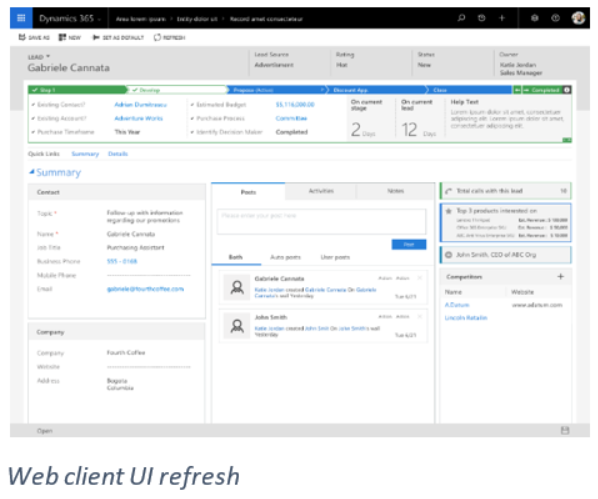Select the Step 1 process stage
Viewport: 598px width, 499px height.
[x=78, y=90]
